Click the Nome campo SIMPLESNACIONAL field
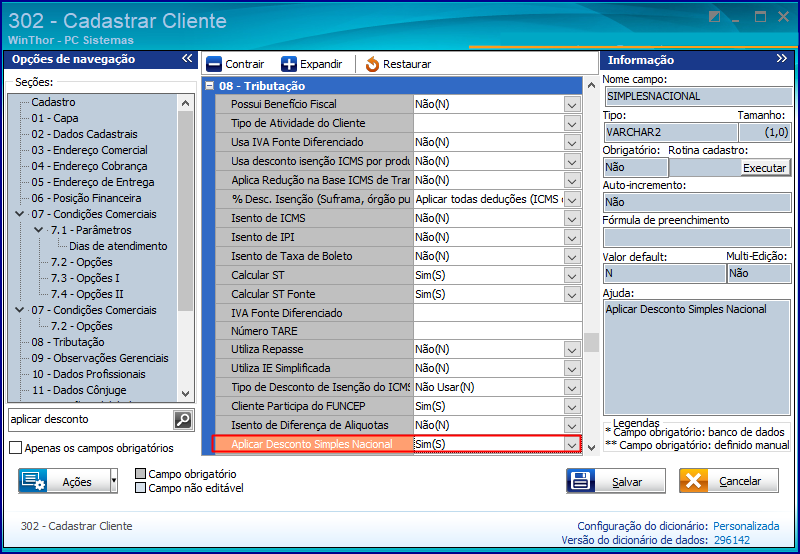 tap(697, 96)
